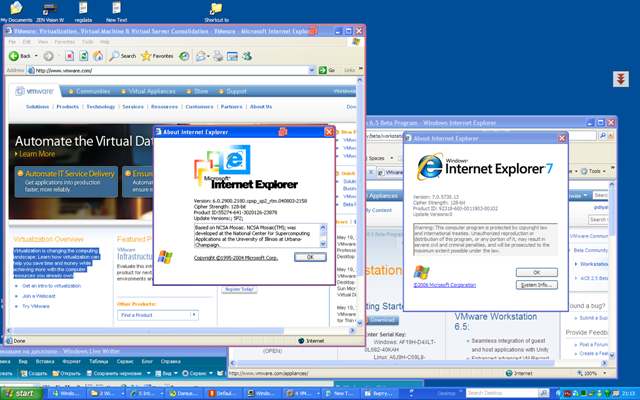
Task: Click System Info button in IE7 About dialog
Action: pyautogui.click(x=537, y=285)
